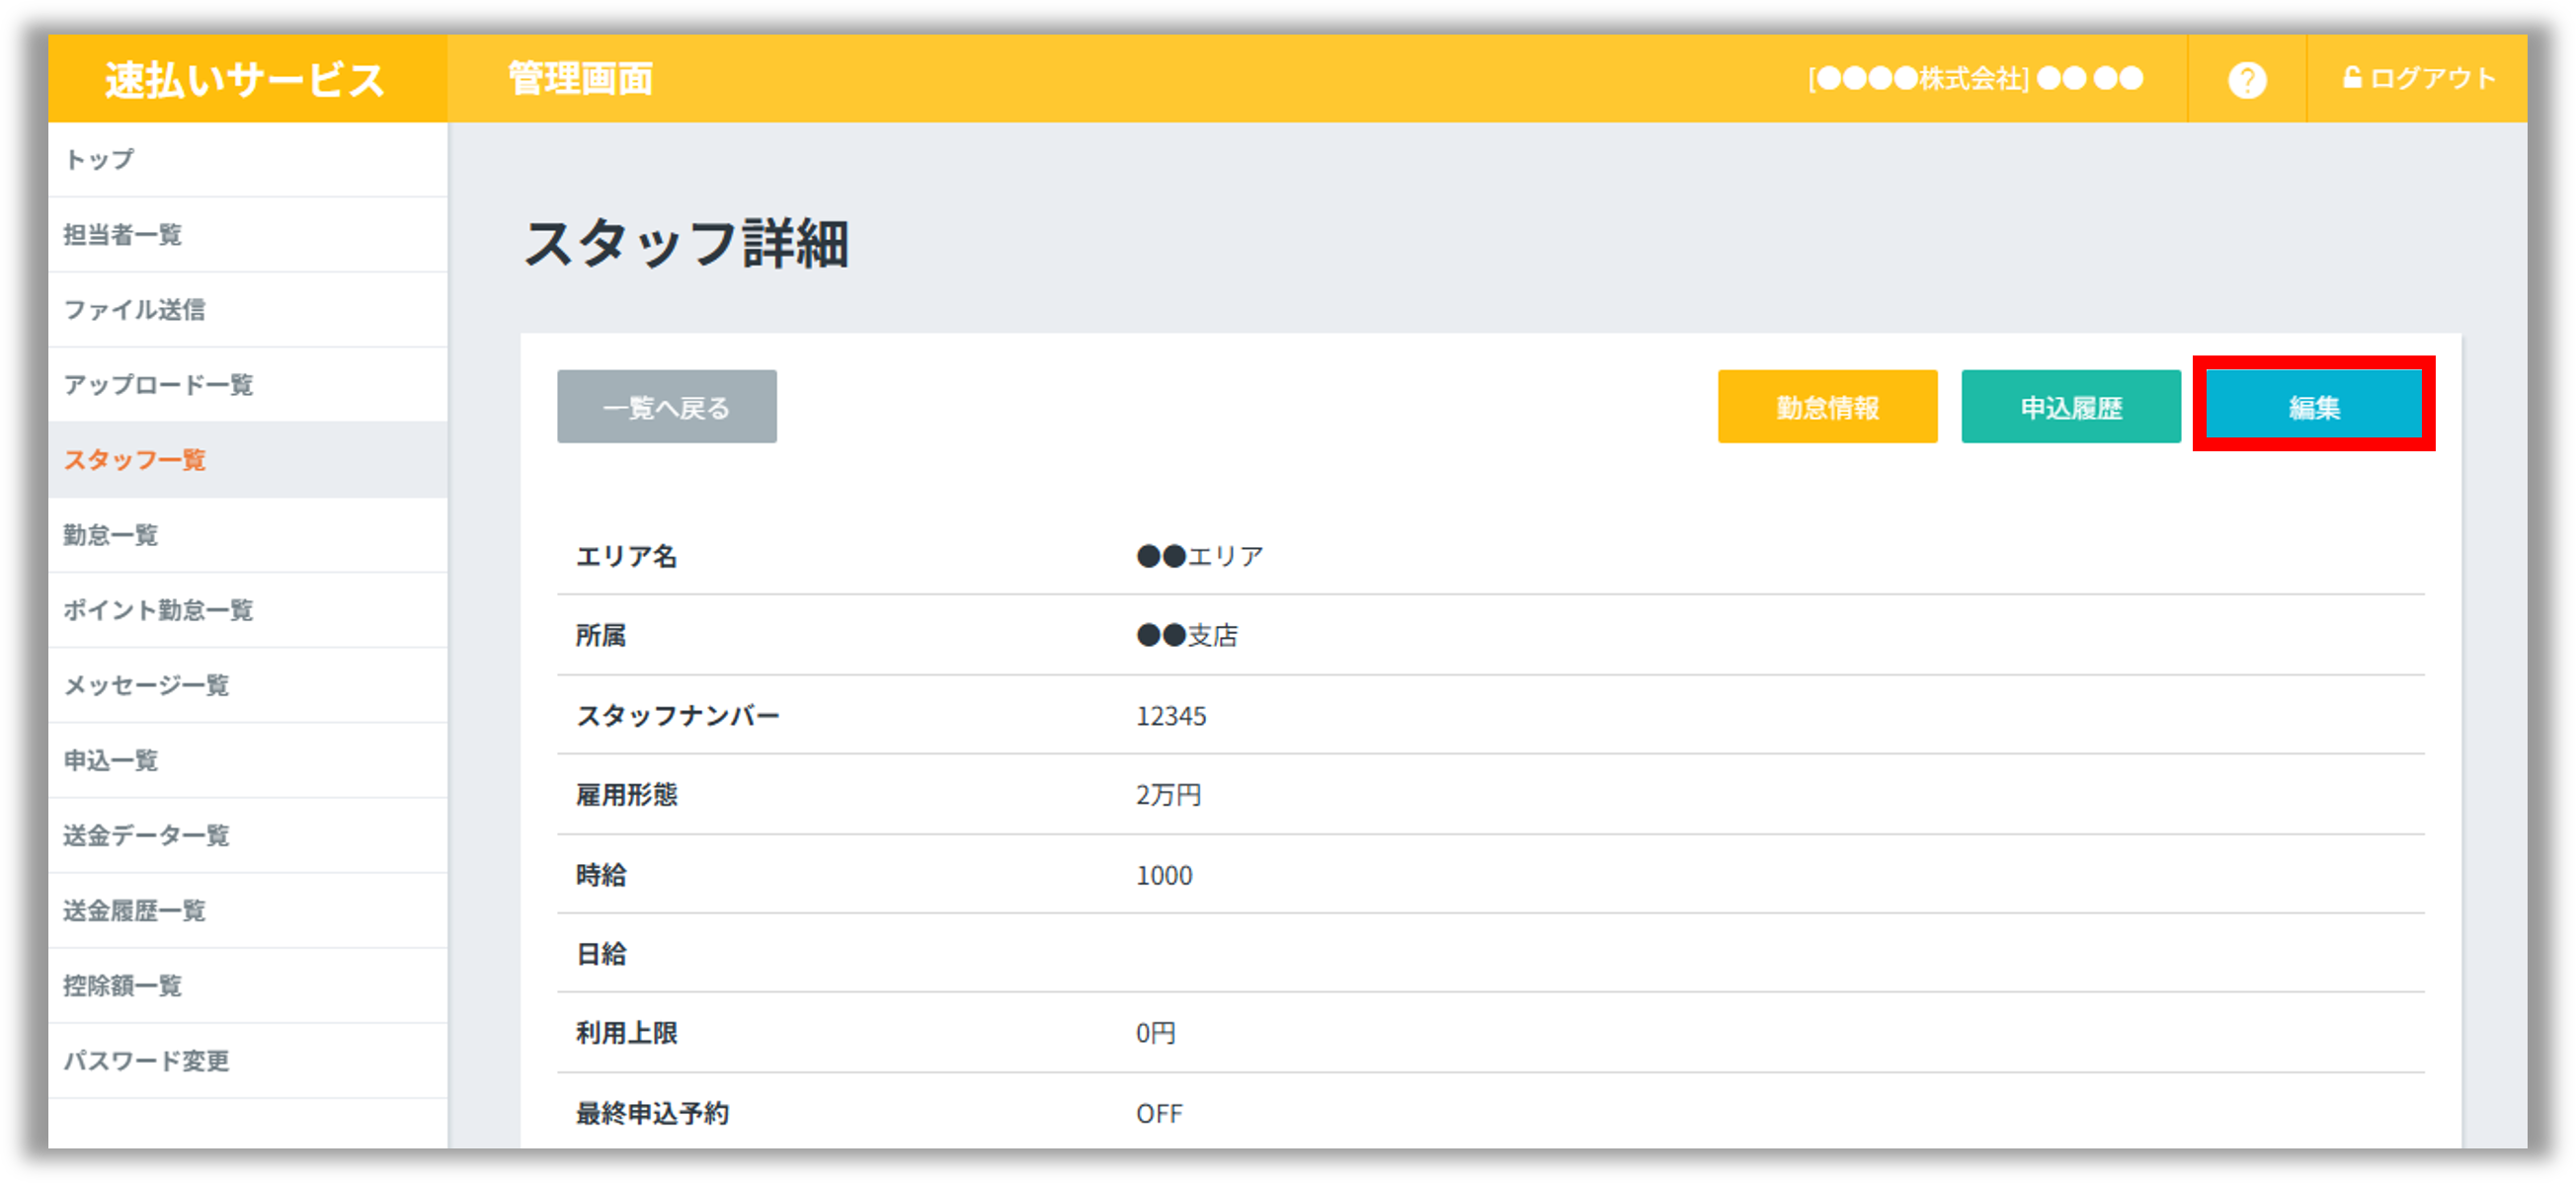
Task: Open 送金データ一覧 menu item
Action: [x=146, y=834]
